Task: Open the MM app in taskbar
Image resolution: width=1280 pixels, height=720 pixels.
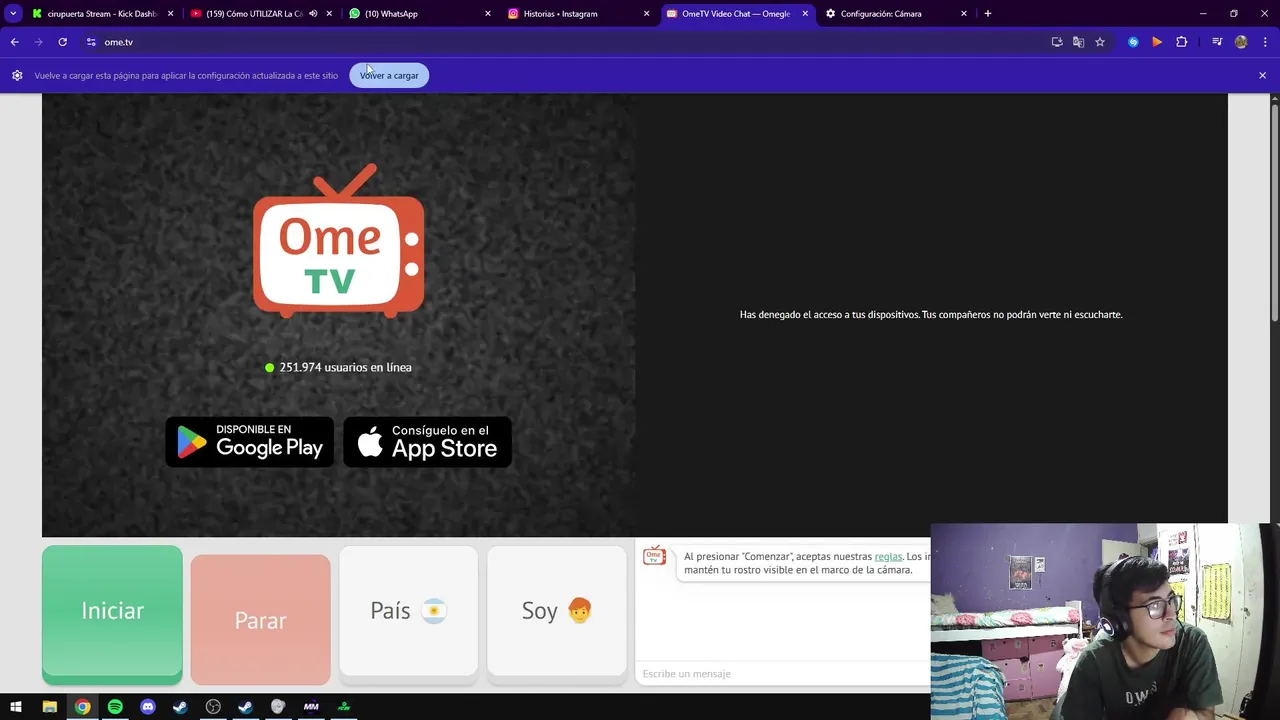Action: (311, 707)
